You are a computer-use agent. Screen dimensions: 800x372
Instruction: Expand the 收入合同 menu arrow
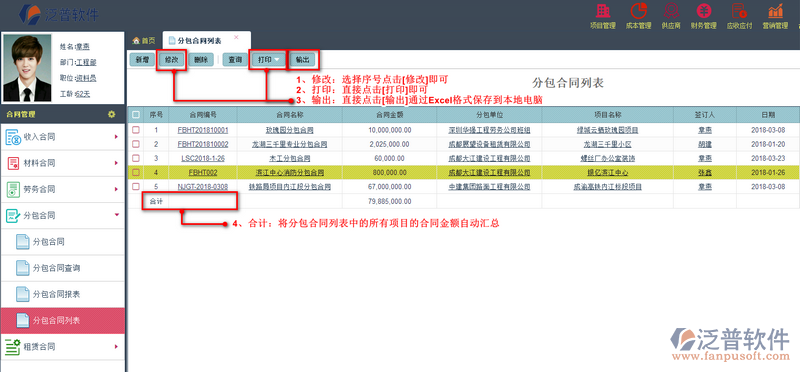pos(116,137)
